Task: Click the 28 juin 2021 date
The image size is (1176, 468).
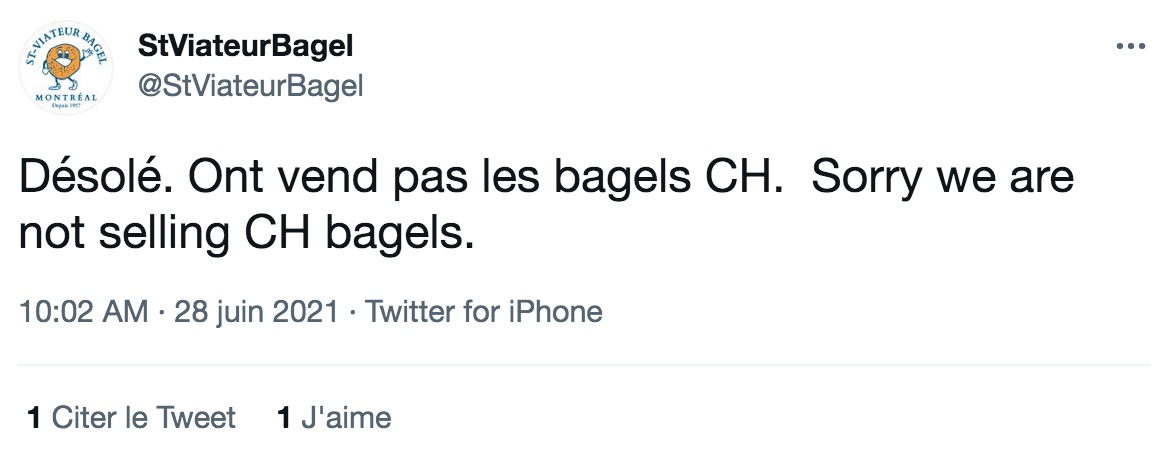Action: 256,312
